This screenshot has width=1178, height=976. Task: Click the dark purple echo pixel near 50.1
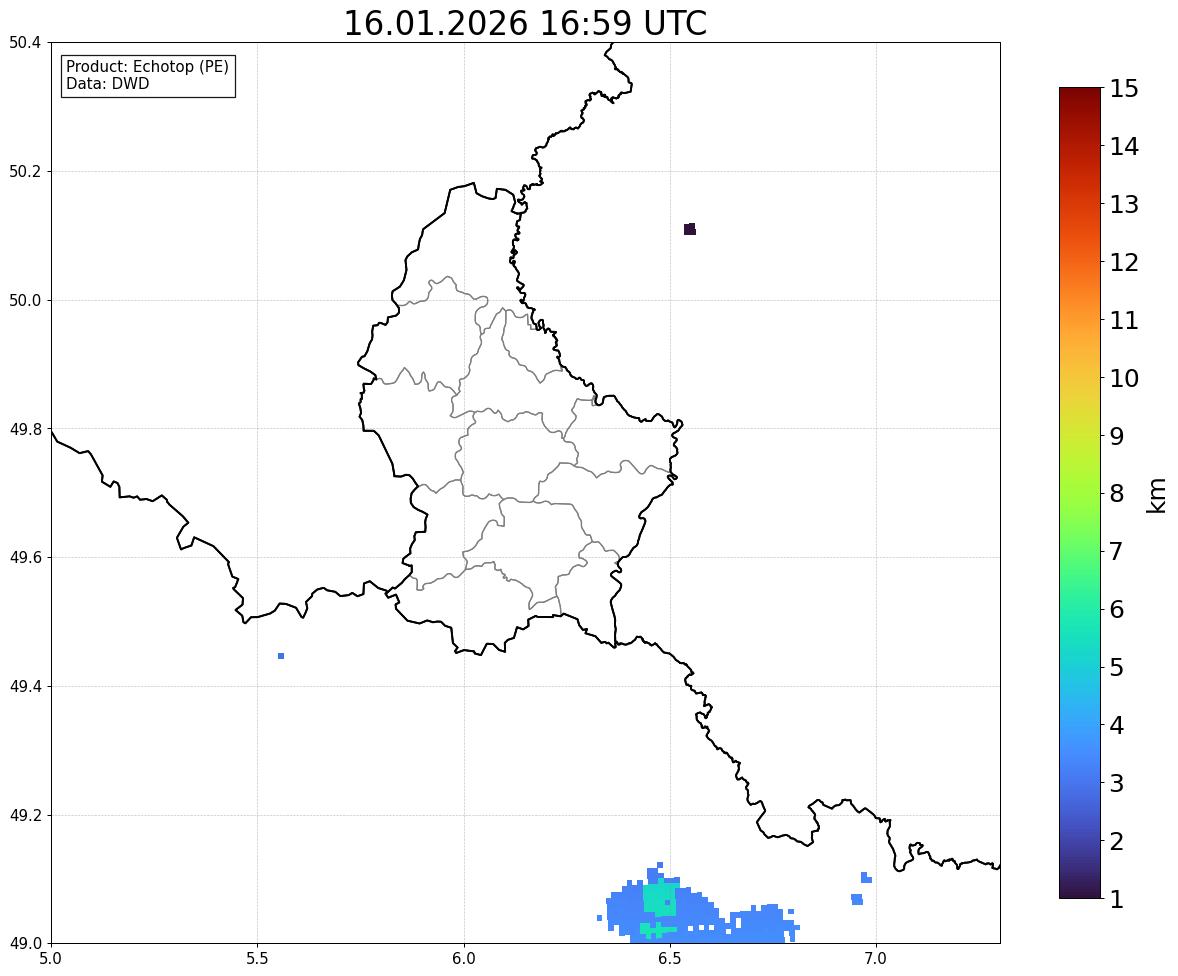click(690, 229)
